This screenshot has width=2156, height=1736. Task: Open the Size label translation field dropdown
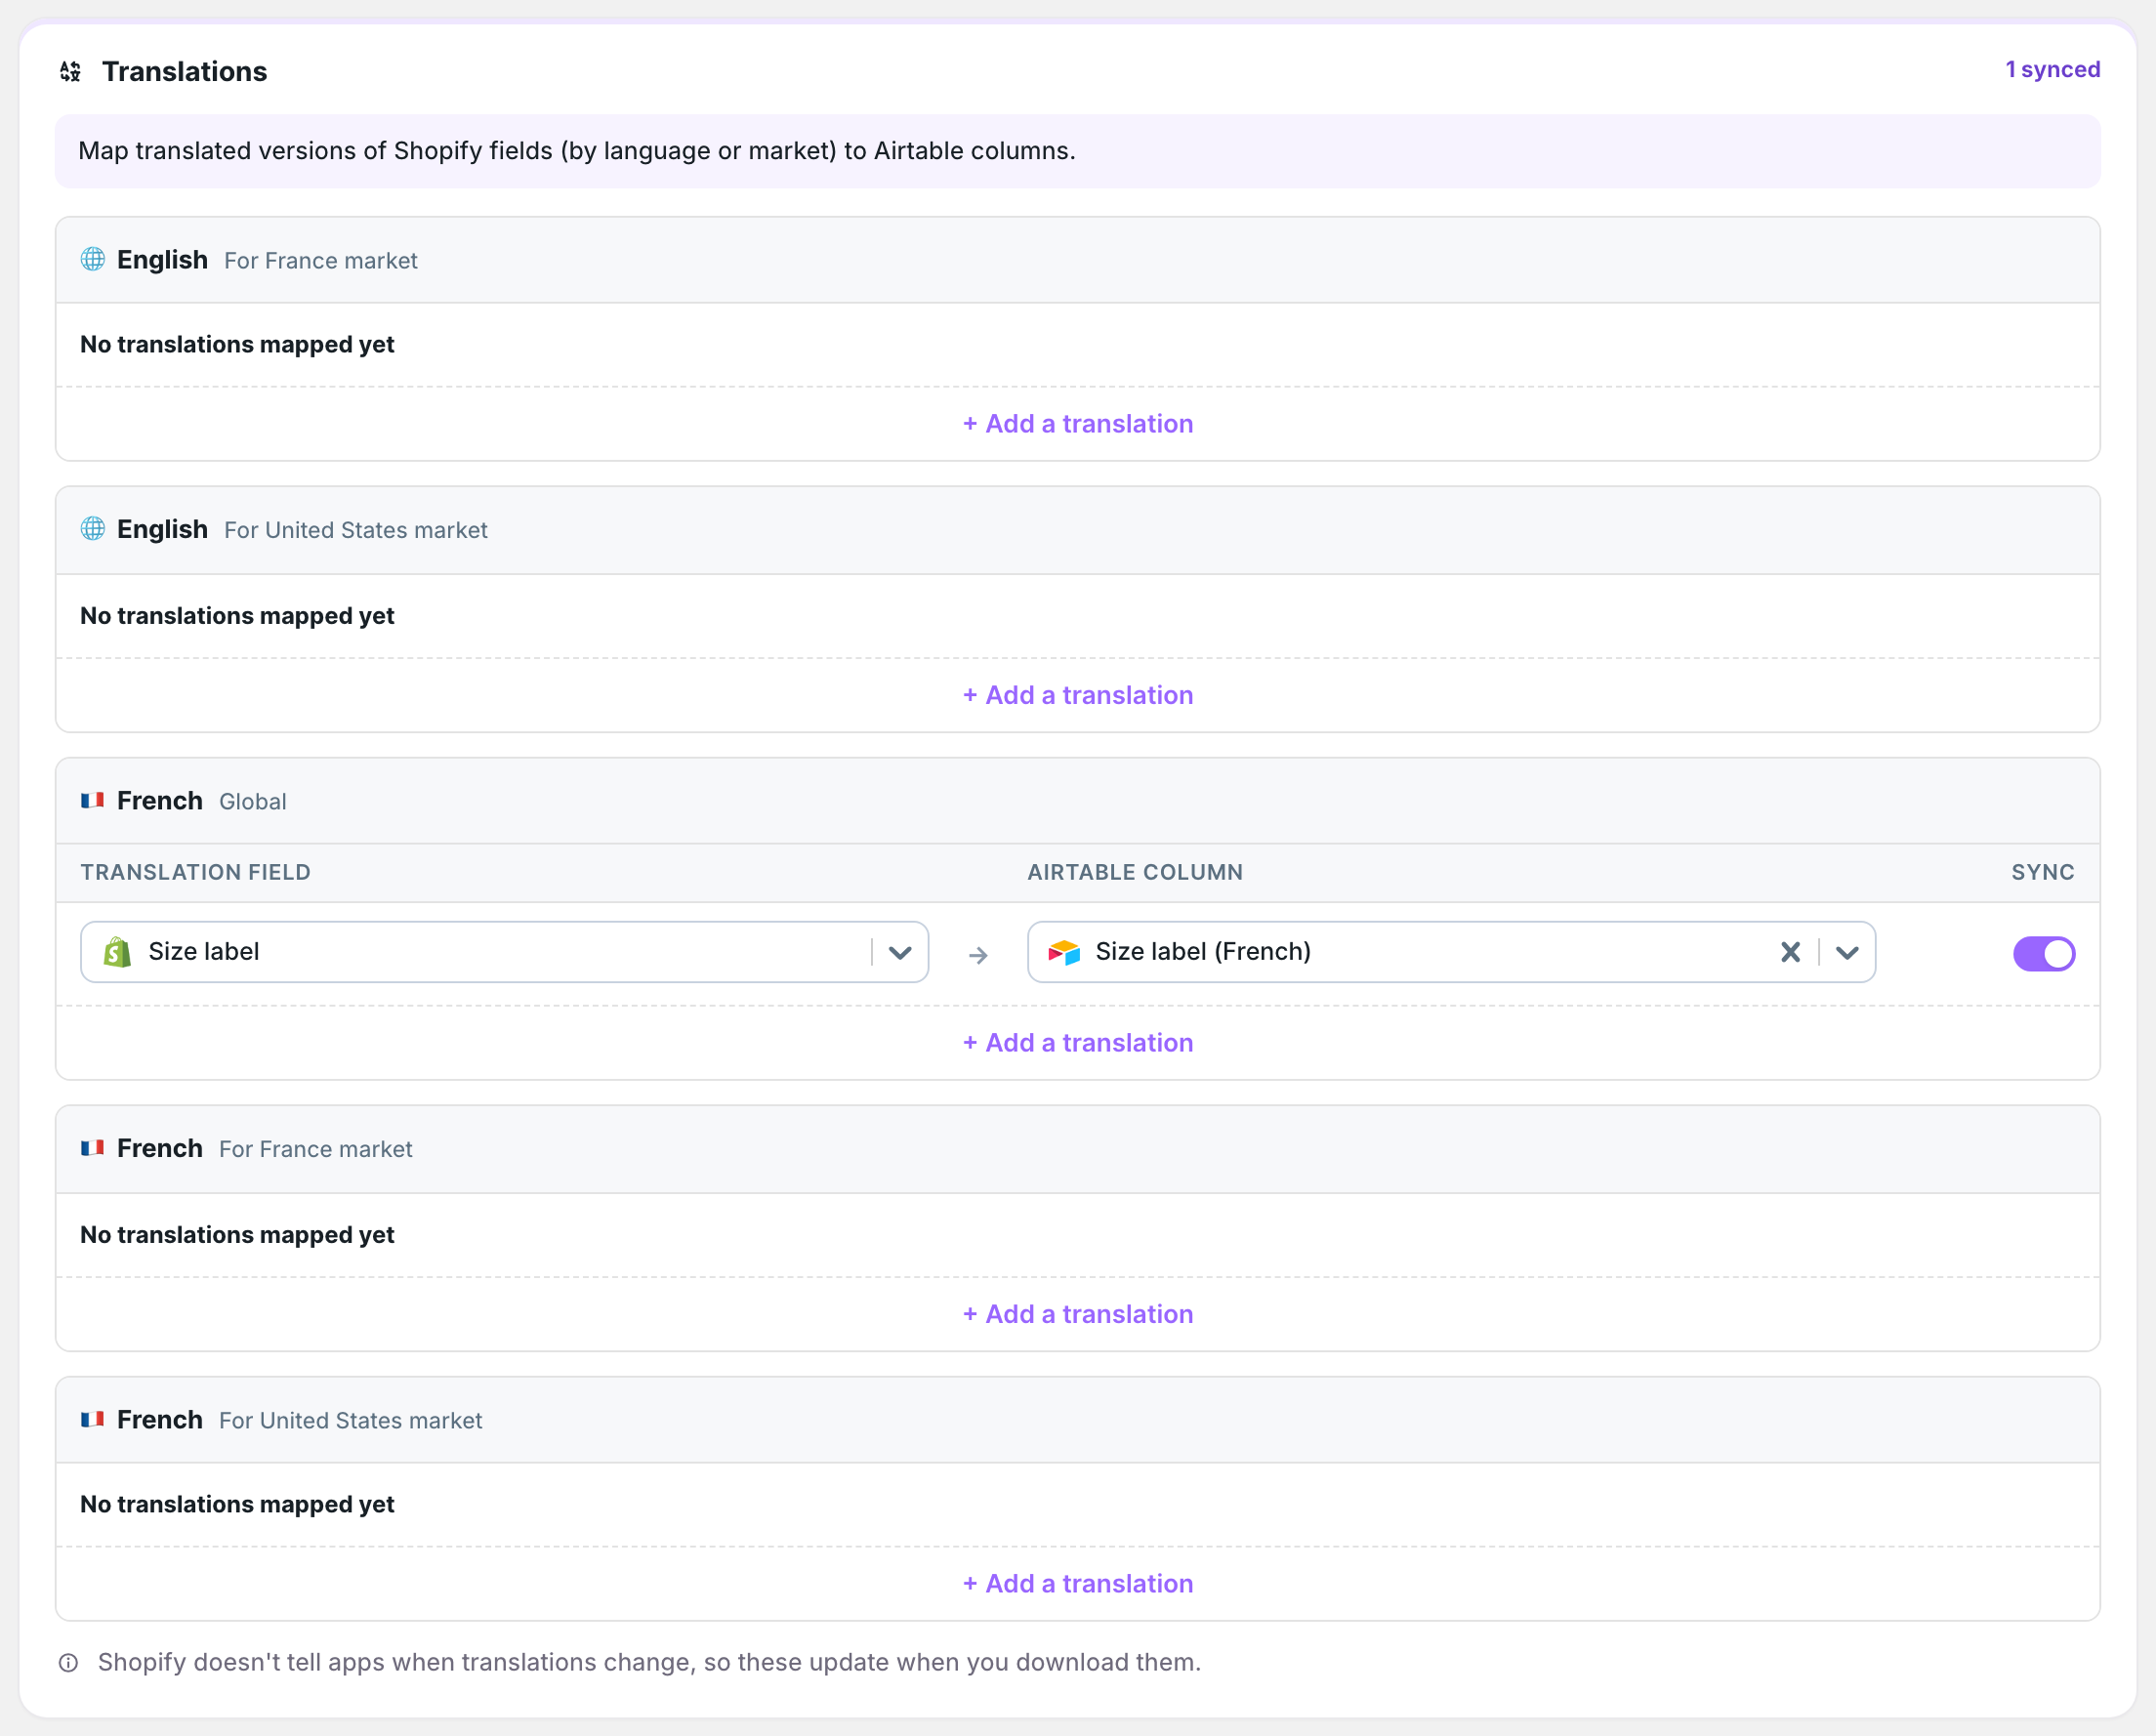coord(900,952)
